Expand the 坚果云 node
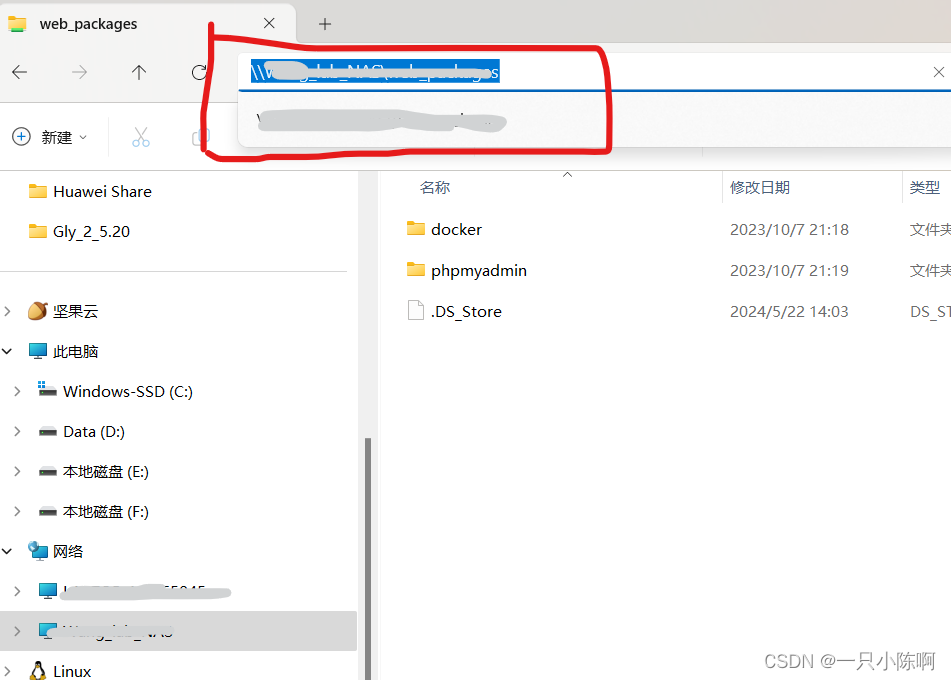Image resolution: width=951 pixels, height=680 pixels. point(7,311)
